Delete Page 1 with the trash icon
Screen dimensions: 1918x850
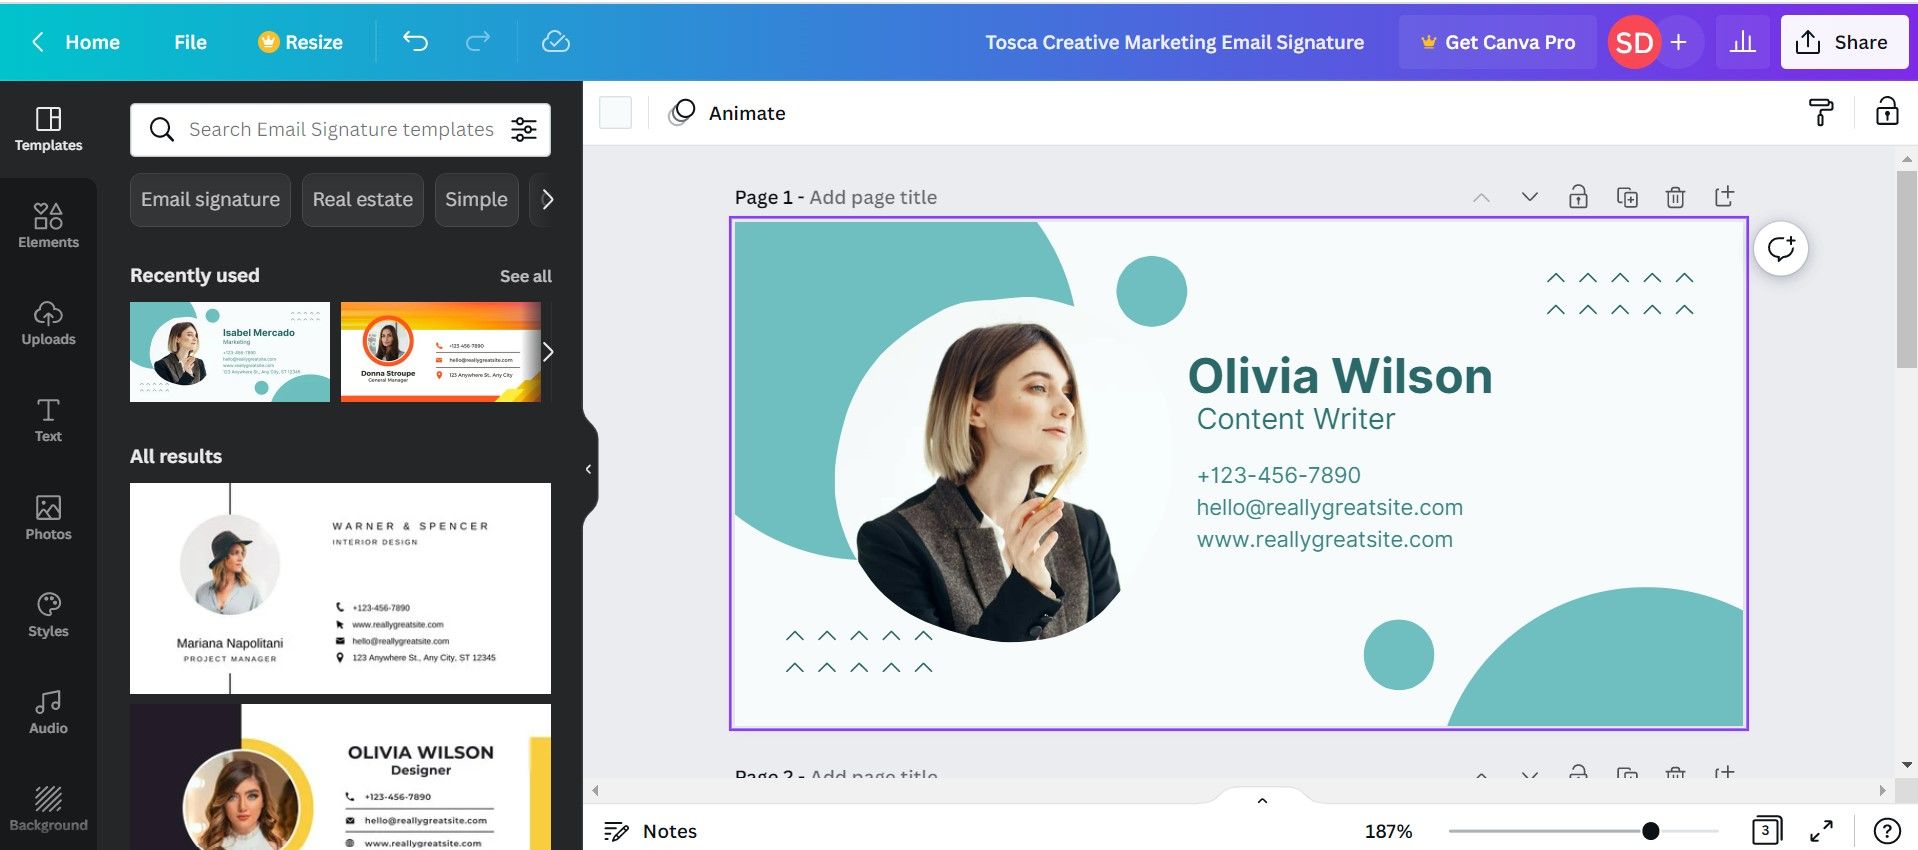(1675, 197)
